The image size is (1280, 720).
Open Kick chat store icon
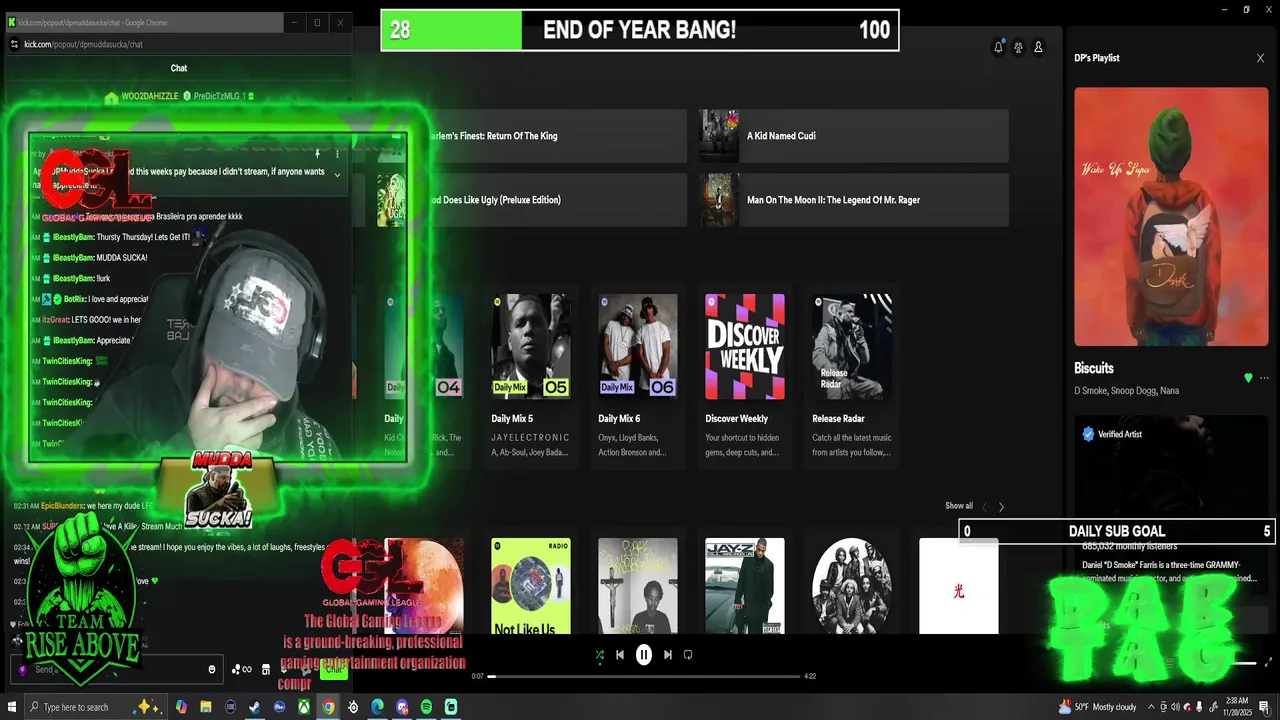pos(265,669)
